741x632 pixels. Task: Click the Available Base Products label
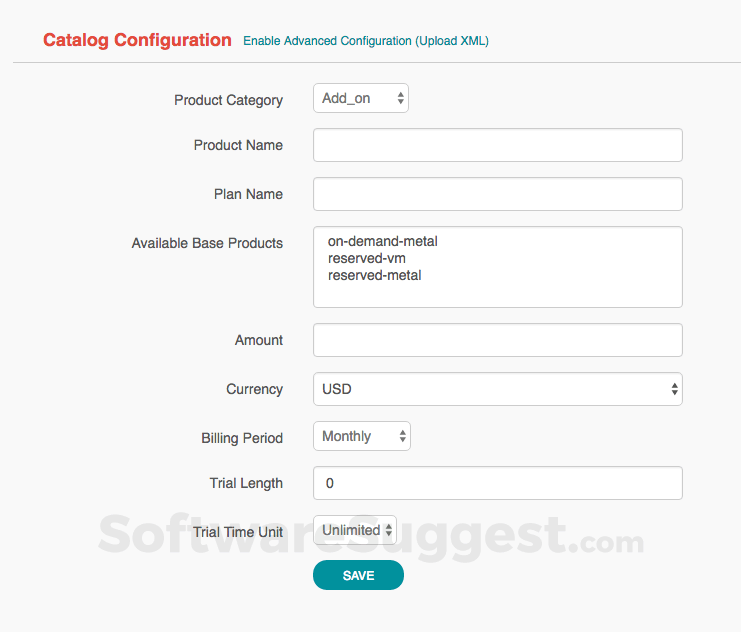point(207,243)
